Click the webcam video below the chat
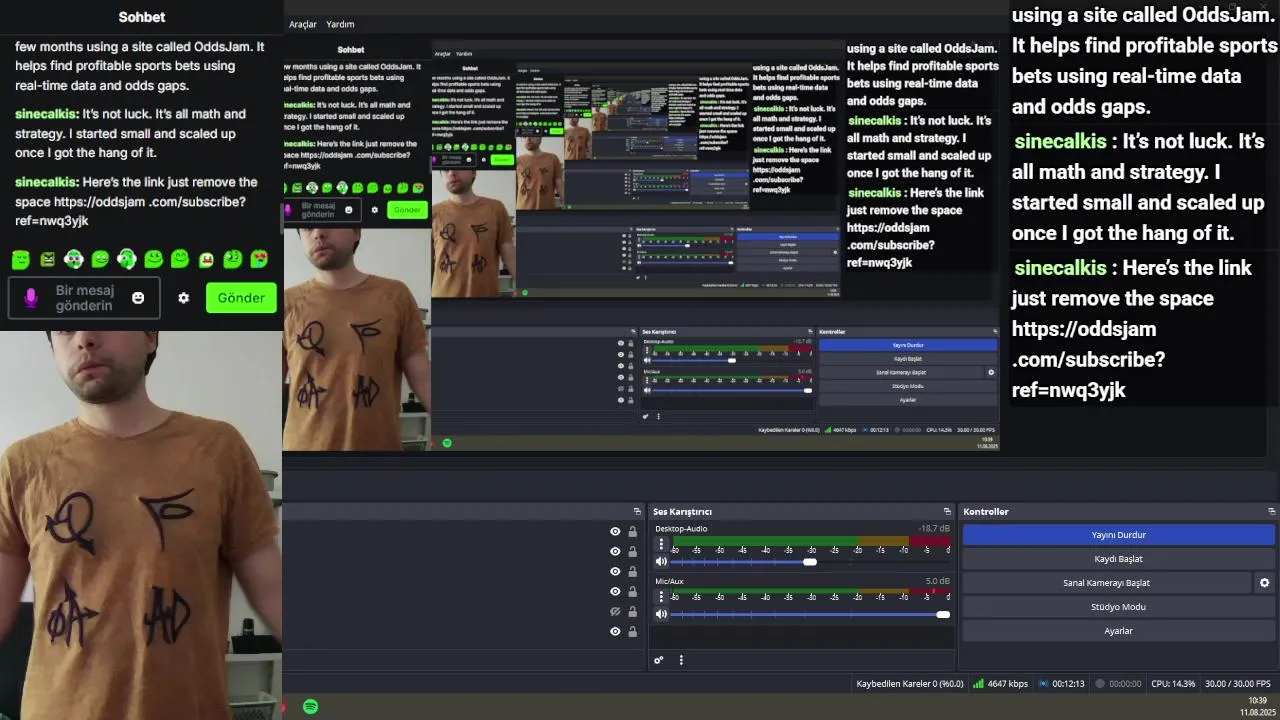Viewport: 1280px width, 720px height. [140, 525]
